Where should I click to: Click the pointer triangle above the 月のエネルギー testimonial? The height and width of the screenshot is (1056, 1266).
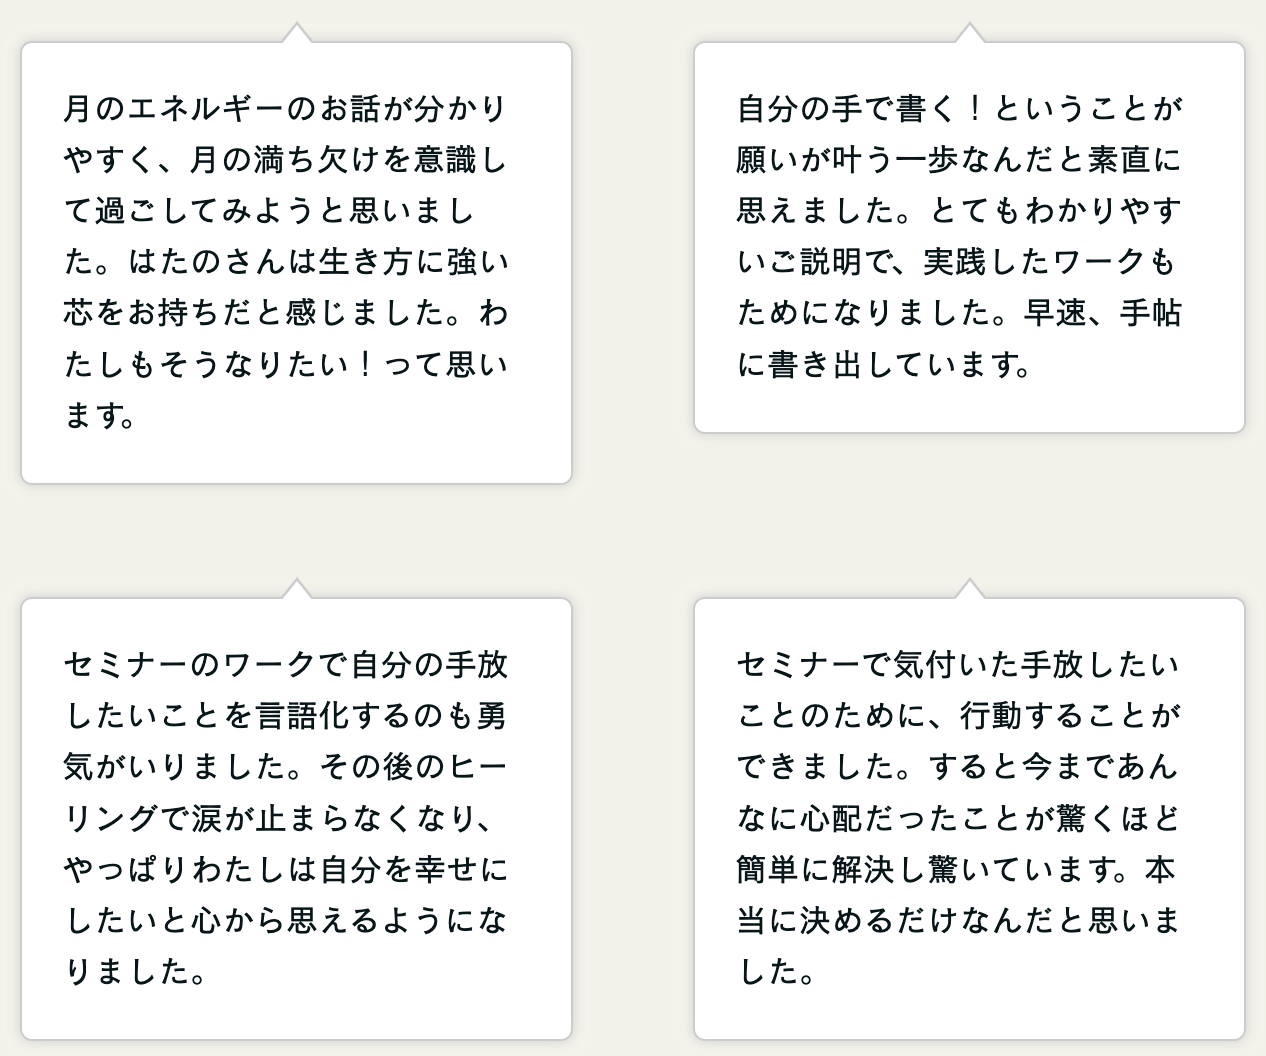[x=296, y=34]
